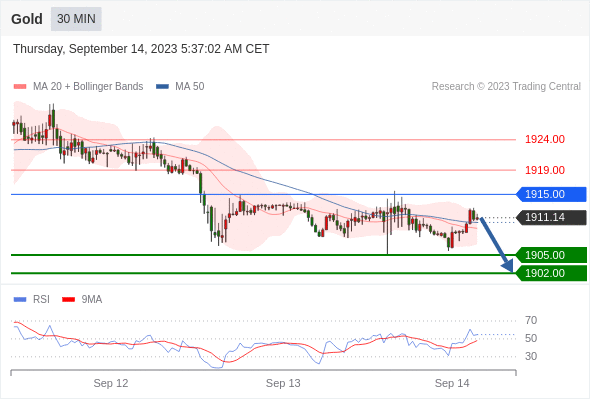Select the 1911.14 current price tag
This screenshot has width=590, height=400.
click(x=551, y=217)
